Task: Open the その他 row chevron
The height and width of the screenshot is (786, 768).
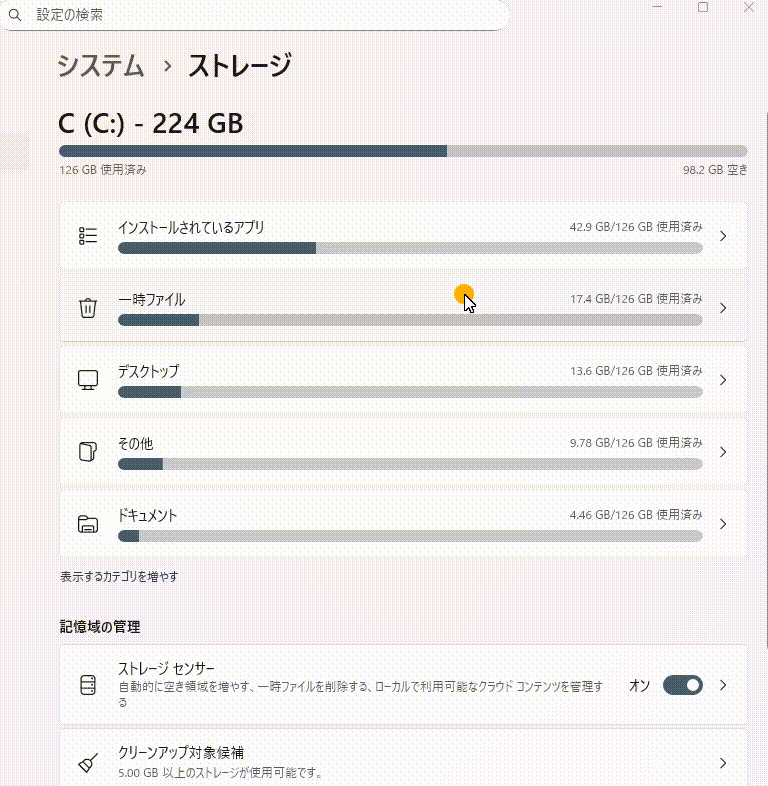Action: 723,452
